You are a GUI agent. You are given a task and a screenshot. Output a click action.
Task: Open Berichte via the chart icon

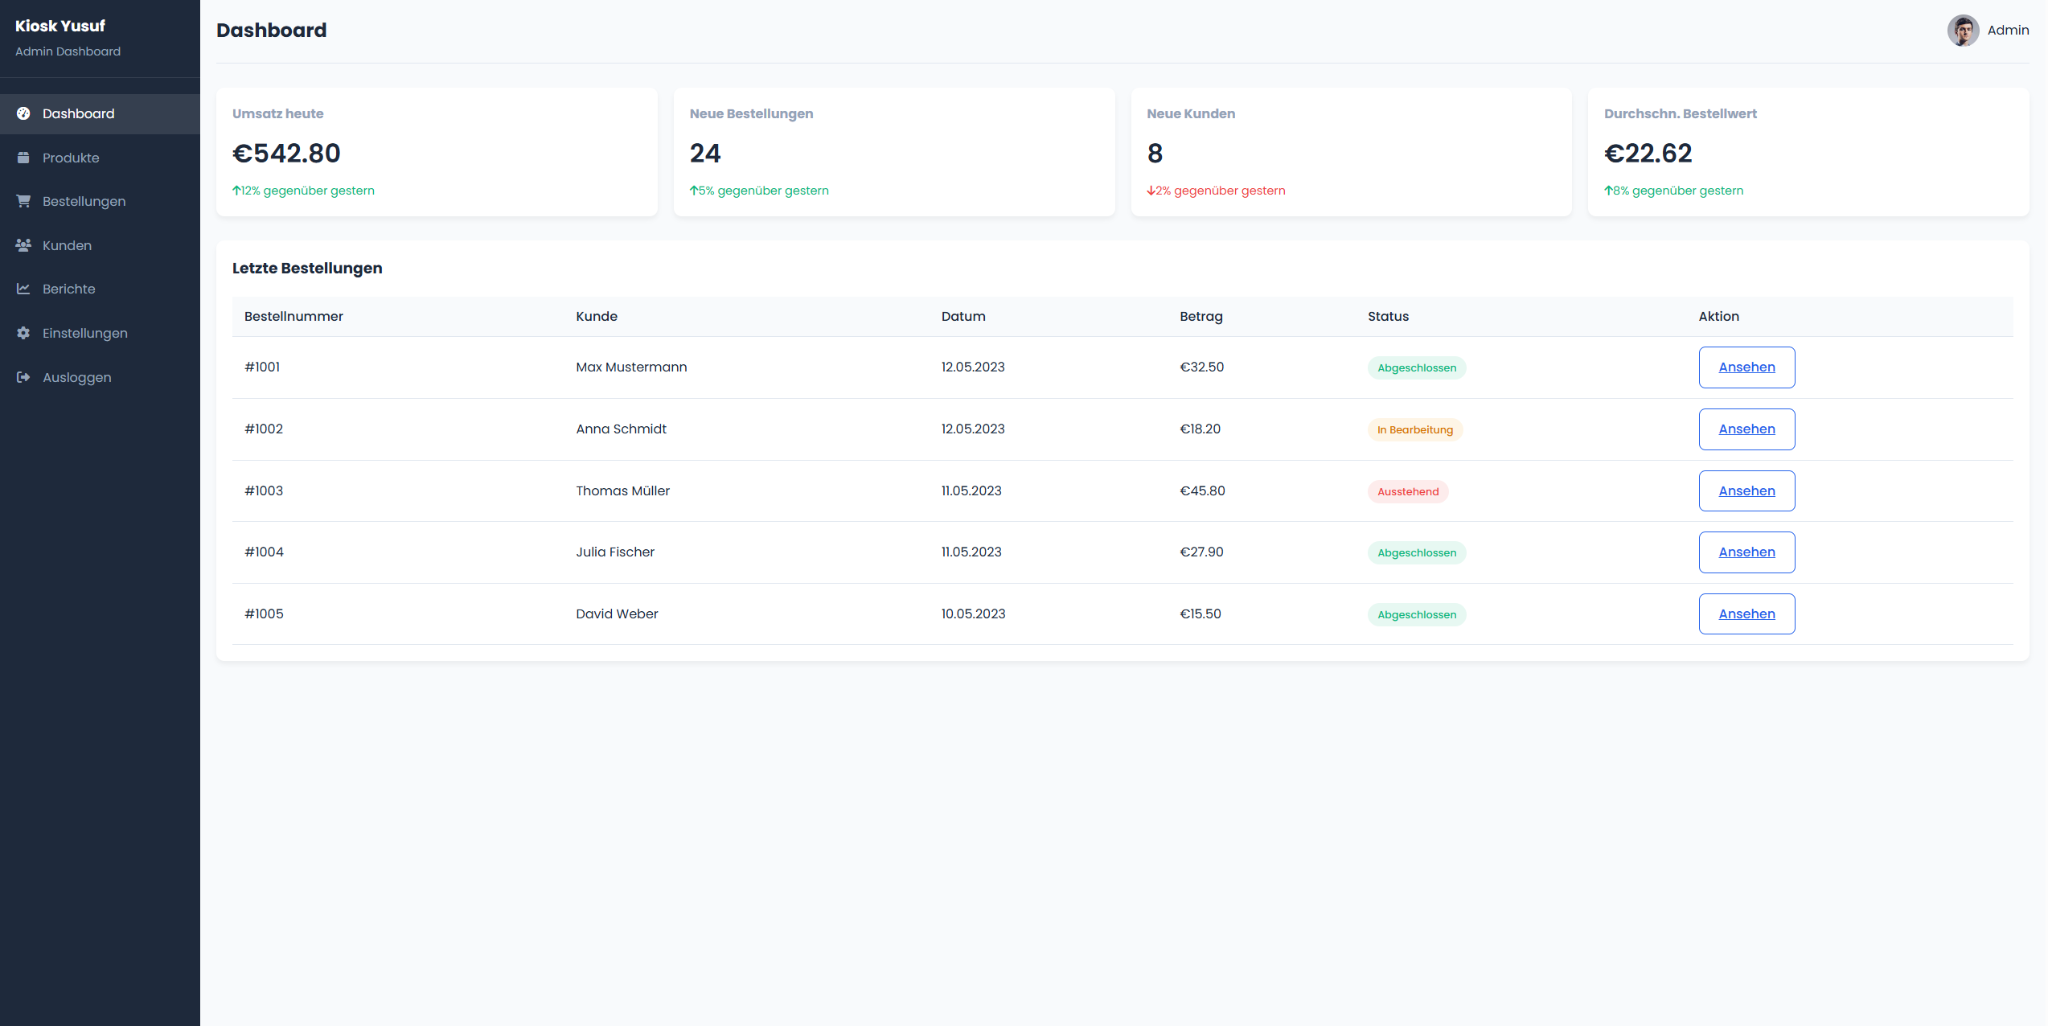tap(23, 288)
